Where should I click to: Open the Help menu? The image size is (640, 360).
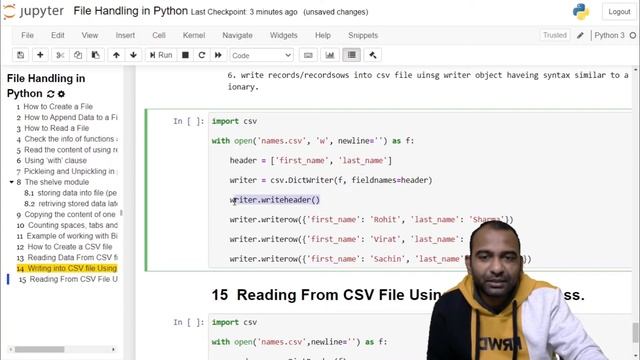pyautogui.click(x=323, y=36)
